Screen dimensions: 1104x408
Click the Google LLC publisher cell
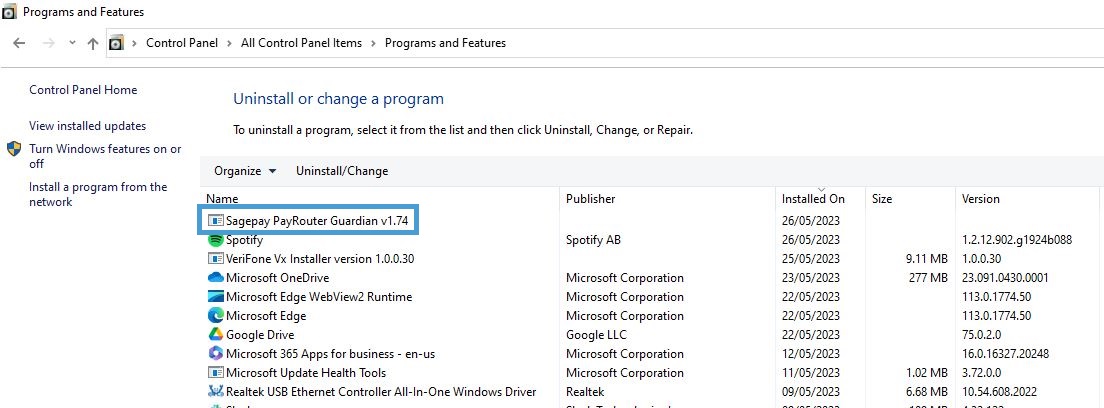coord(596,335)
